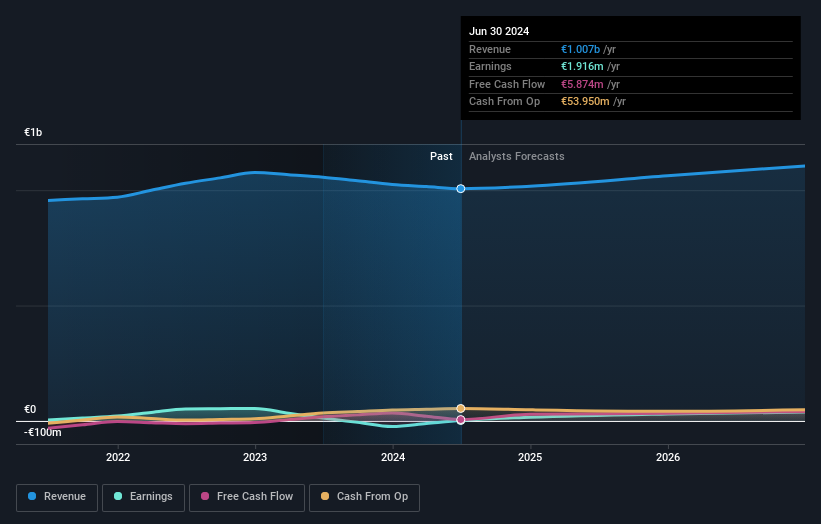Click the Revenue row label in tooltip

point(490,49)
